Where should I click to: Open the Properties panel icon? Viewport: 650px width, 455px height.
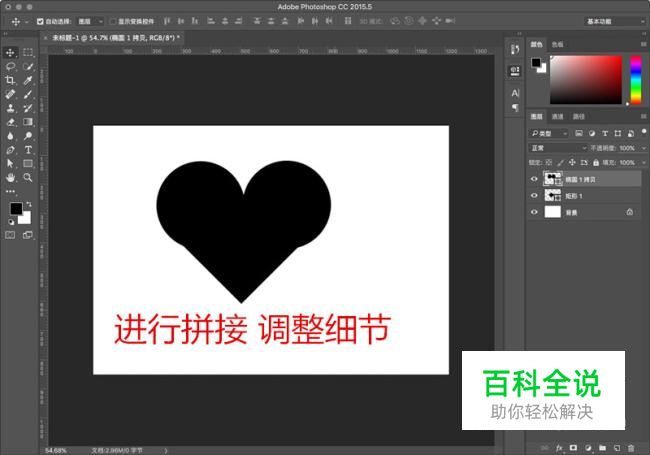pyautogui.click(x=515, y=71)
